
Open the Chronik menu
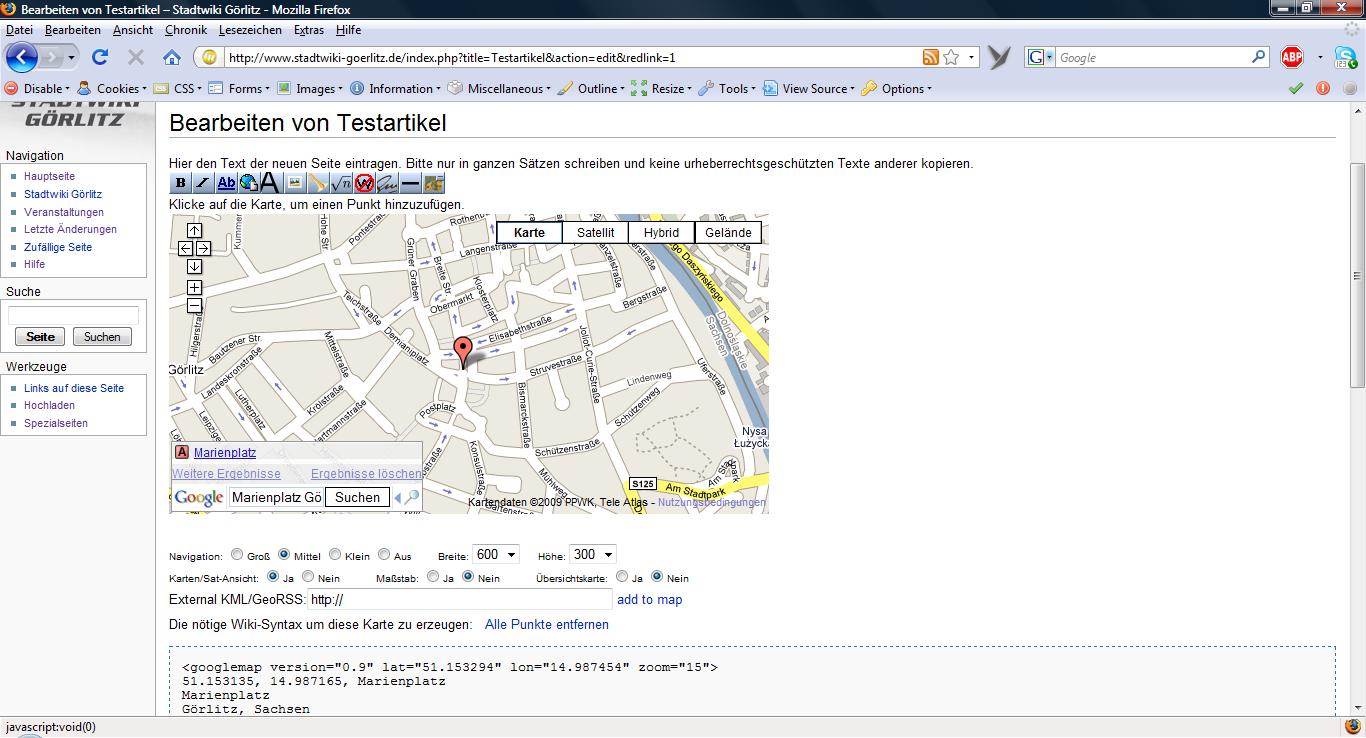(x=186, y=30)
